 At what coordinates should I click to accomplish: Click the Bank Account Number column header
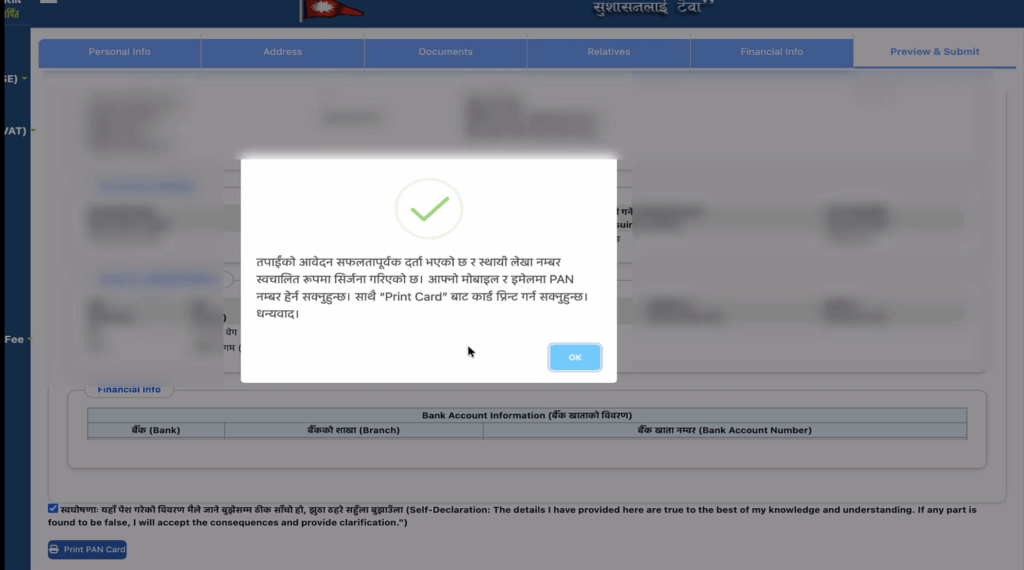(x=724, y=430)
